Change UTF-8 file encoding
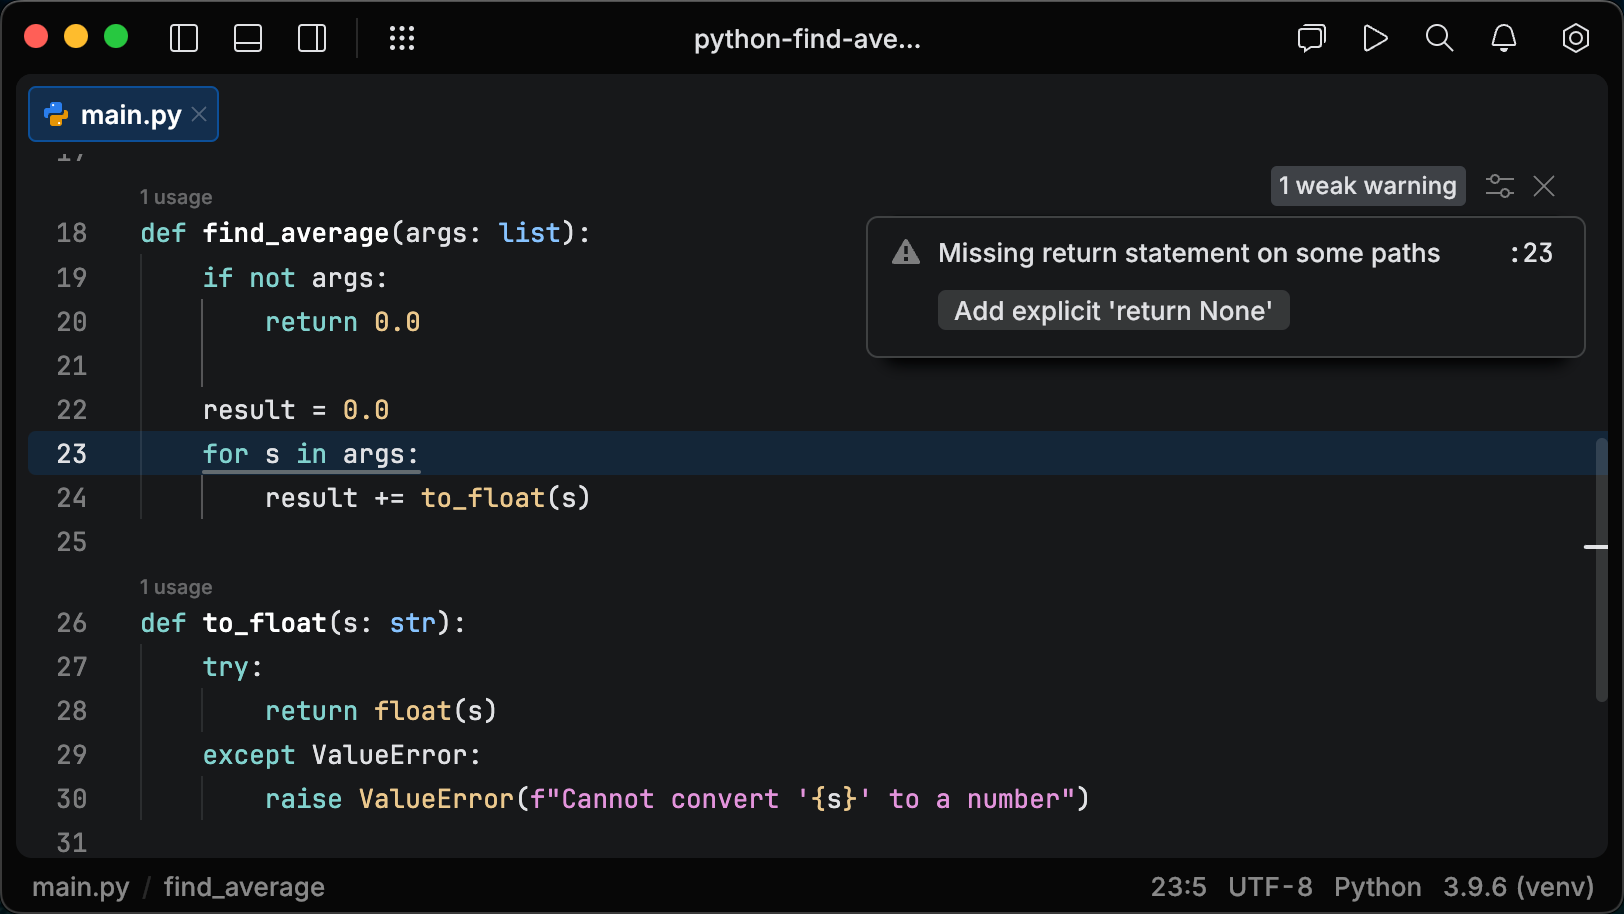Screen dimensions: 1624x914 click(x=1270, y=887)
